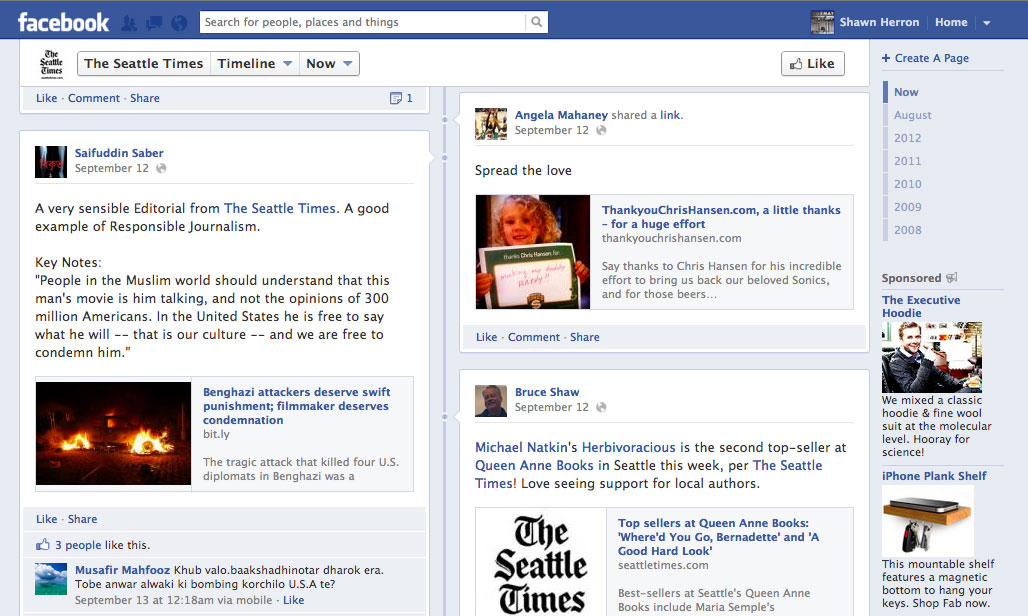
Task: Open account menu dropdown arrow
Action: (x=987, y=23)
